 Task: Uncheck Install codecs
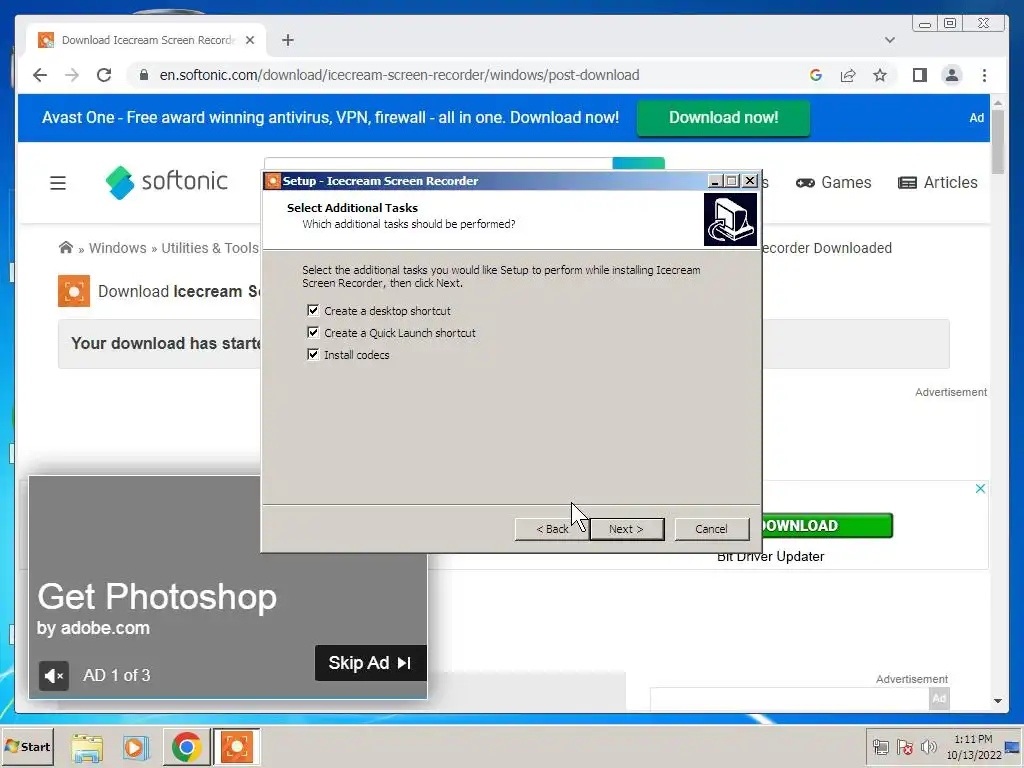click(x=313, y=354)
